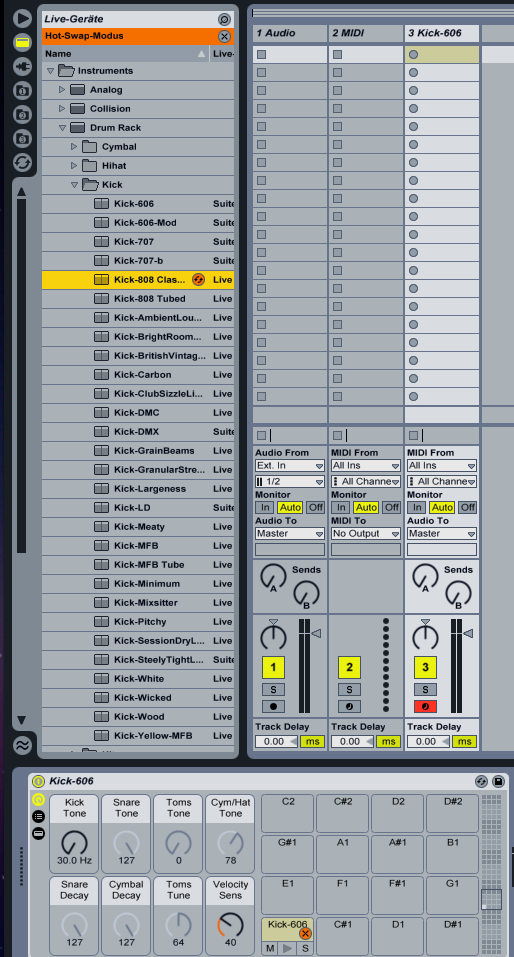The height and width of the screenshot is (957, 514).
Task: Open file browser 1 icon
Action: (23, 90)
